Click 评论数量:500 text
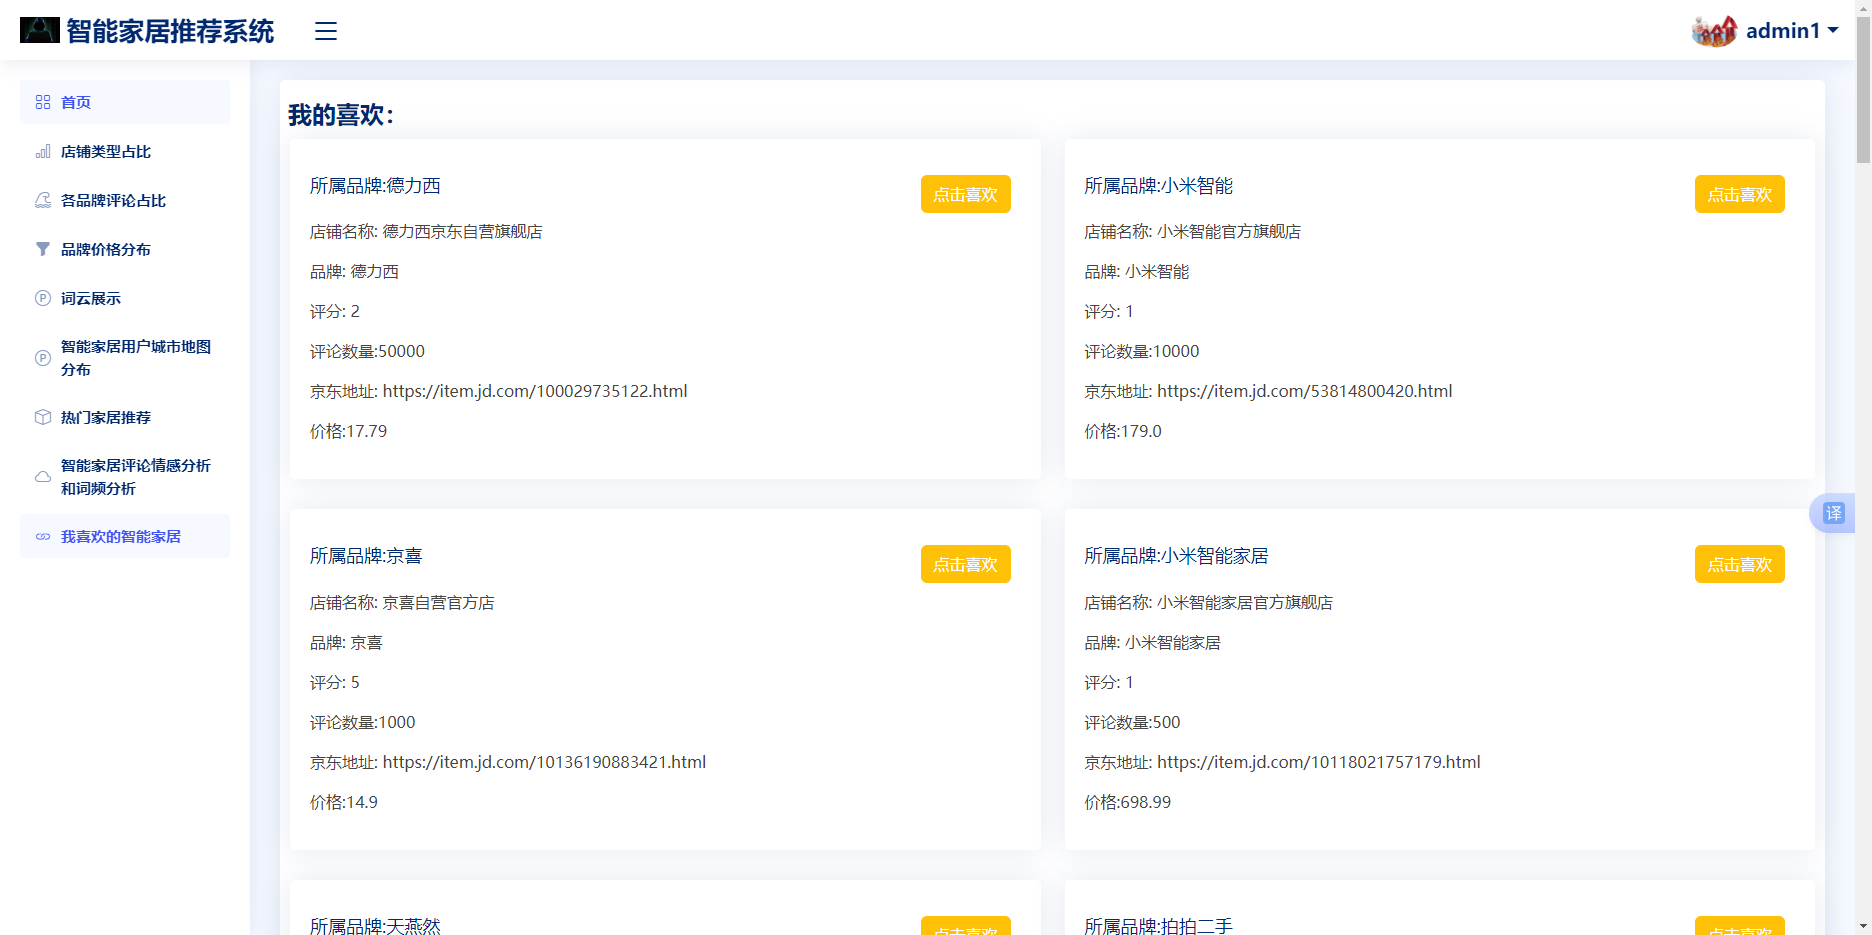The image size is (1872, 935). coord(1132,722)
